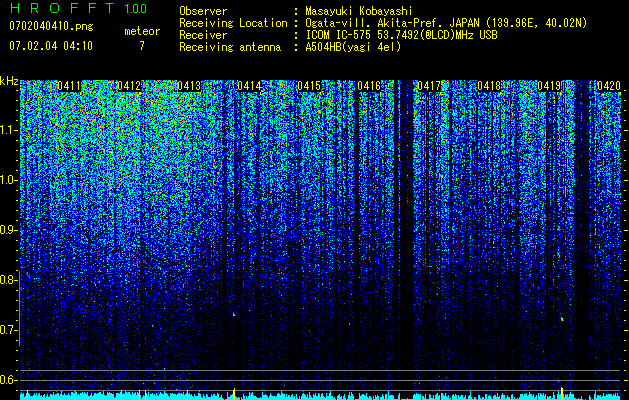Click observer name Masayuki Kobayashi
The width and height of the screenshot is (629, 400).
point(359,11)
